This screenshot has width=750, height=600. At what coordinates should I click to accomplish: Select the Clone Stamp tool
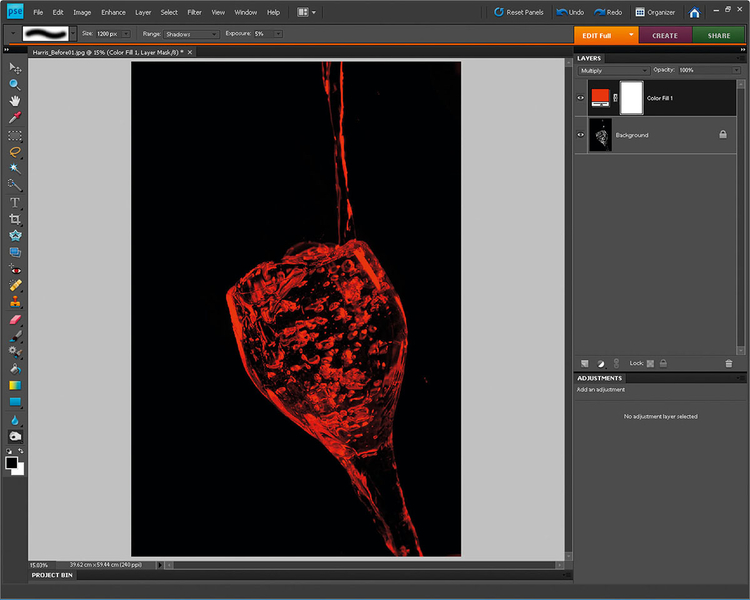pos(15,302)
